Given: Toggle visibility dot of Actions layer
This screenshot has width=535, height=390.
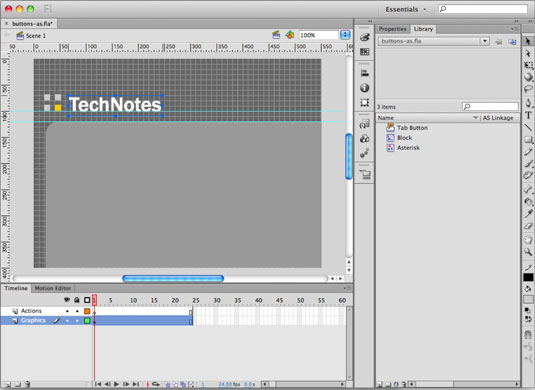Looking at the screenshot, I should tap(67, 311).
